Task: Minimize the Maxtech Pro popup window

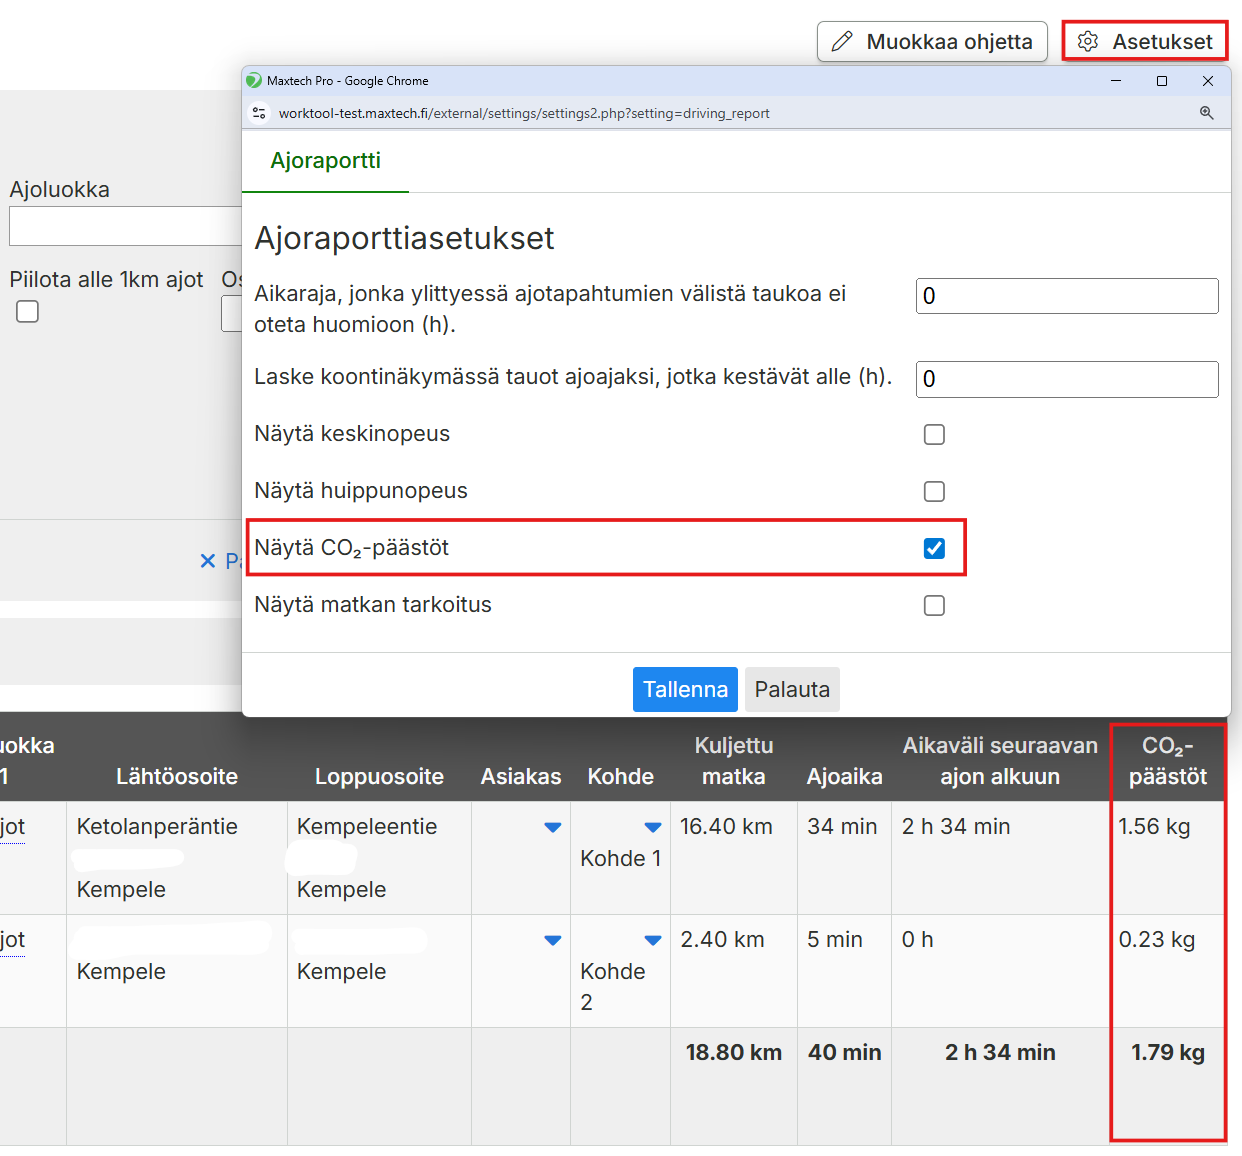Action: click(1116, 81)
